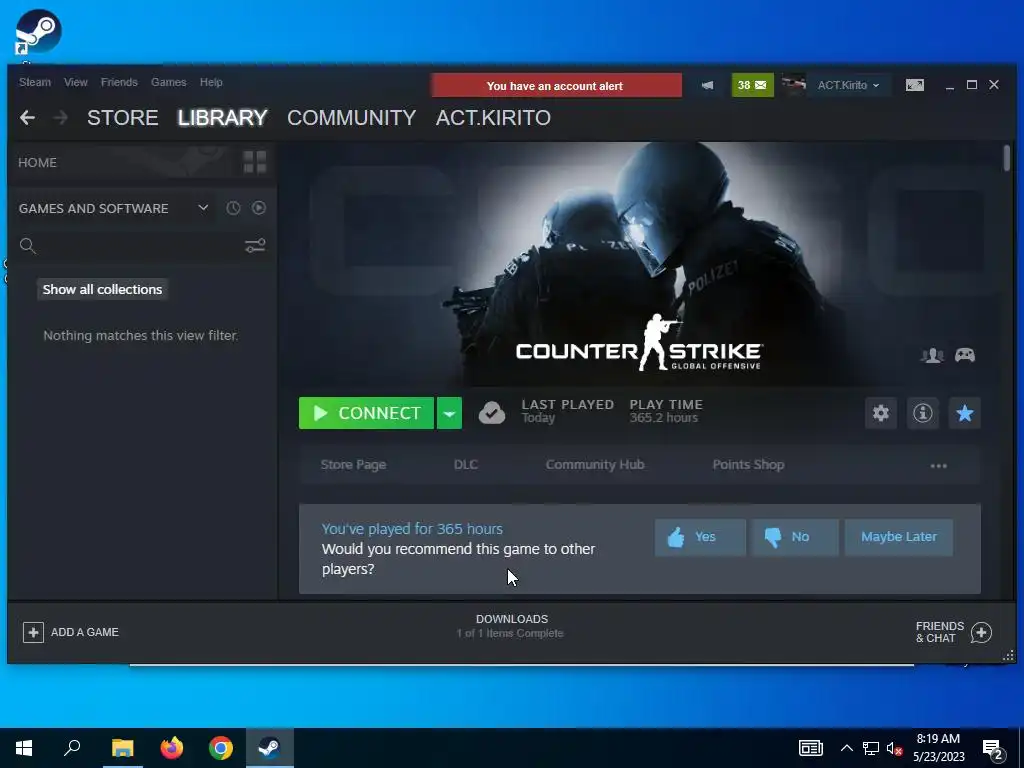Toggle ready-to-play filter icon

pyautogui.click(x=259, y=208)
